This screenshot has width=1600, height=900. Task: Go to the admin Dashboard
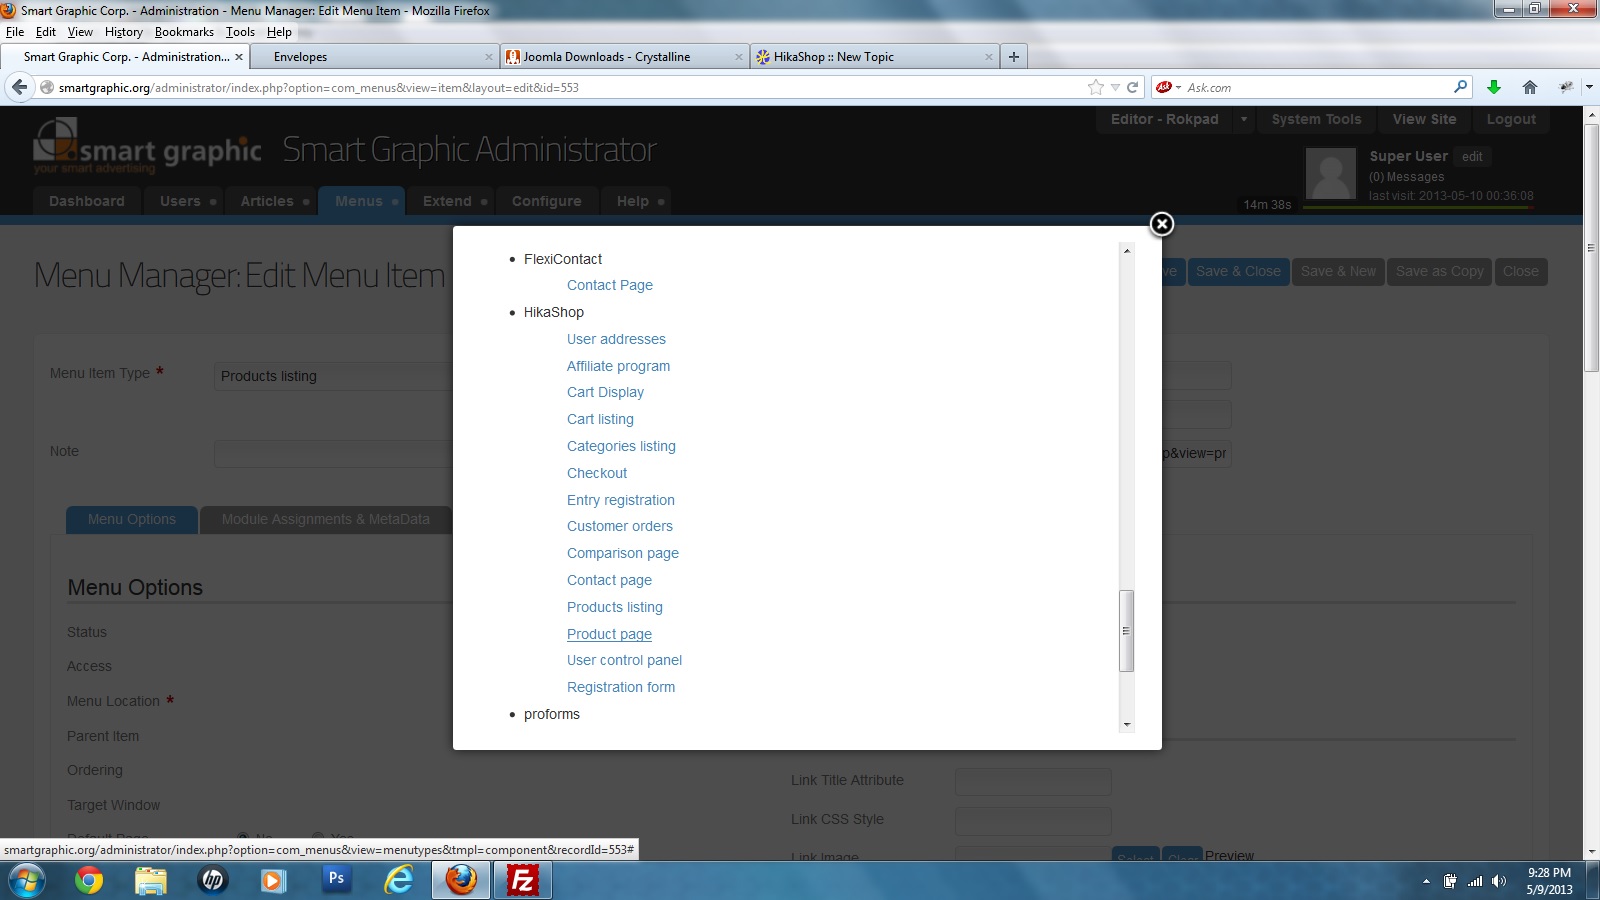pos(87,201)
